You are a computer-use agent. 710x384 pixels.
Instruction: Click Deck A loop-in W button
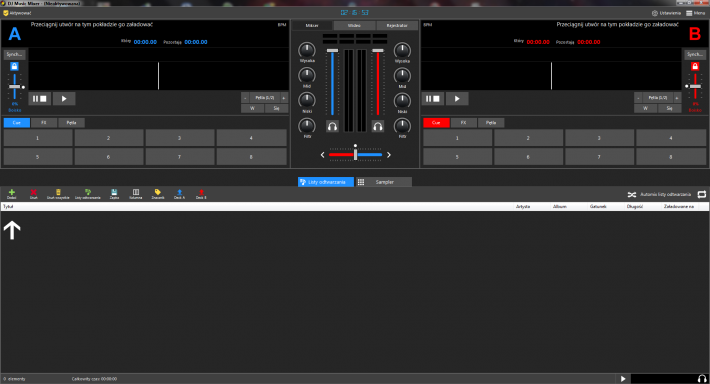click(252, 108)
